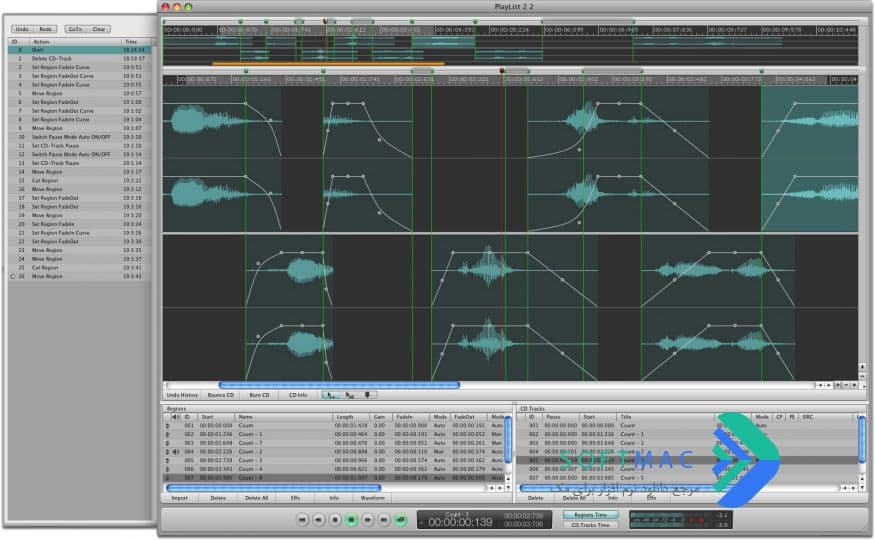Toggle the lock icon of region 005
The width and height of the screenshot is (875, 540).
[x=167, y=460]
